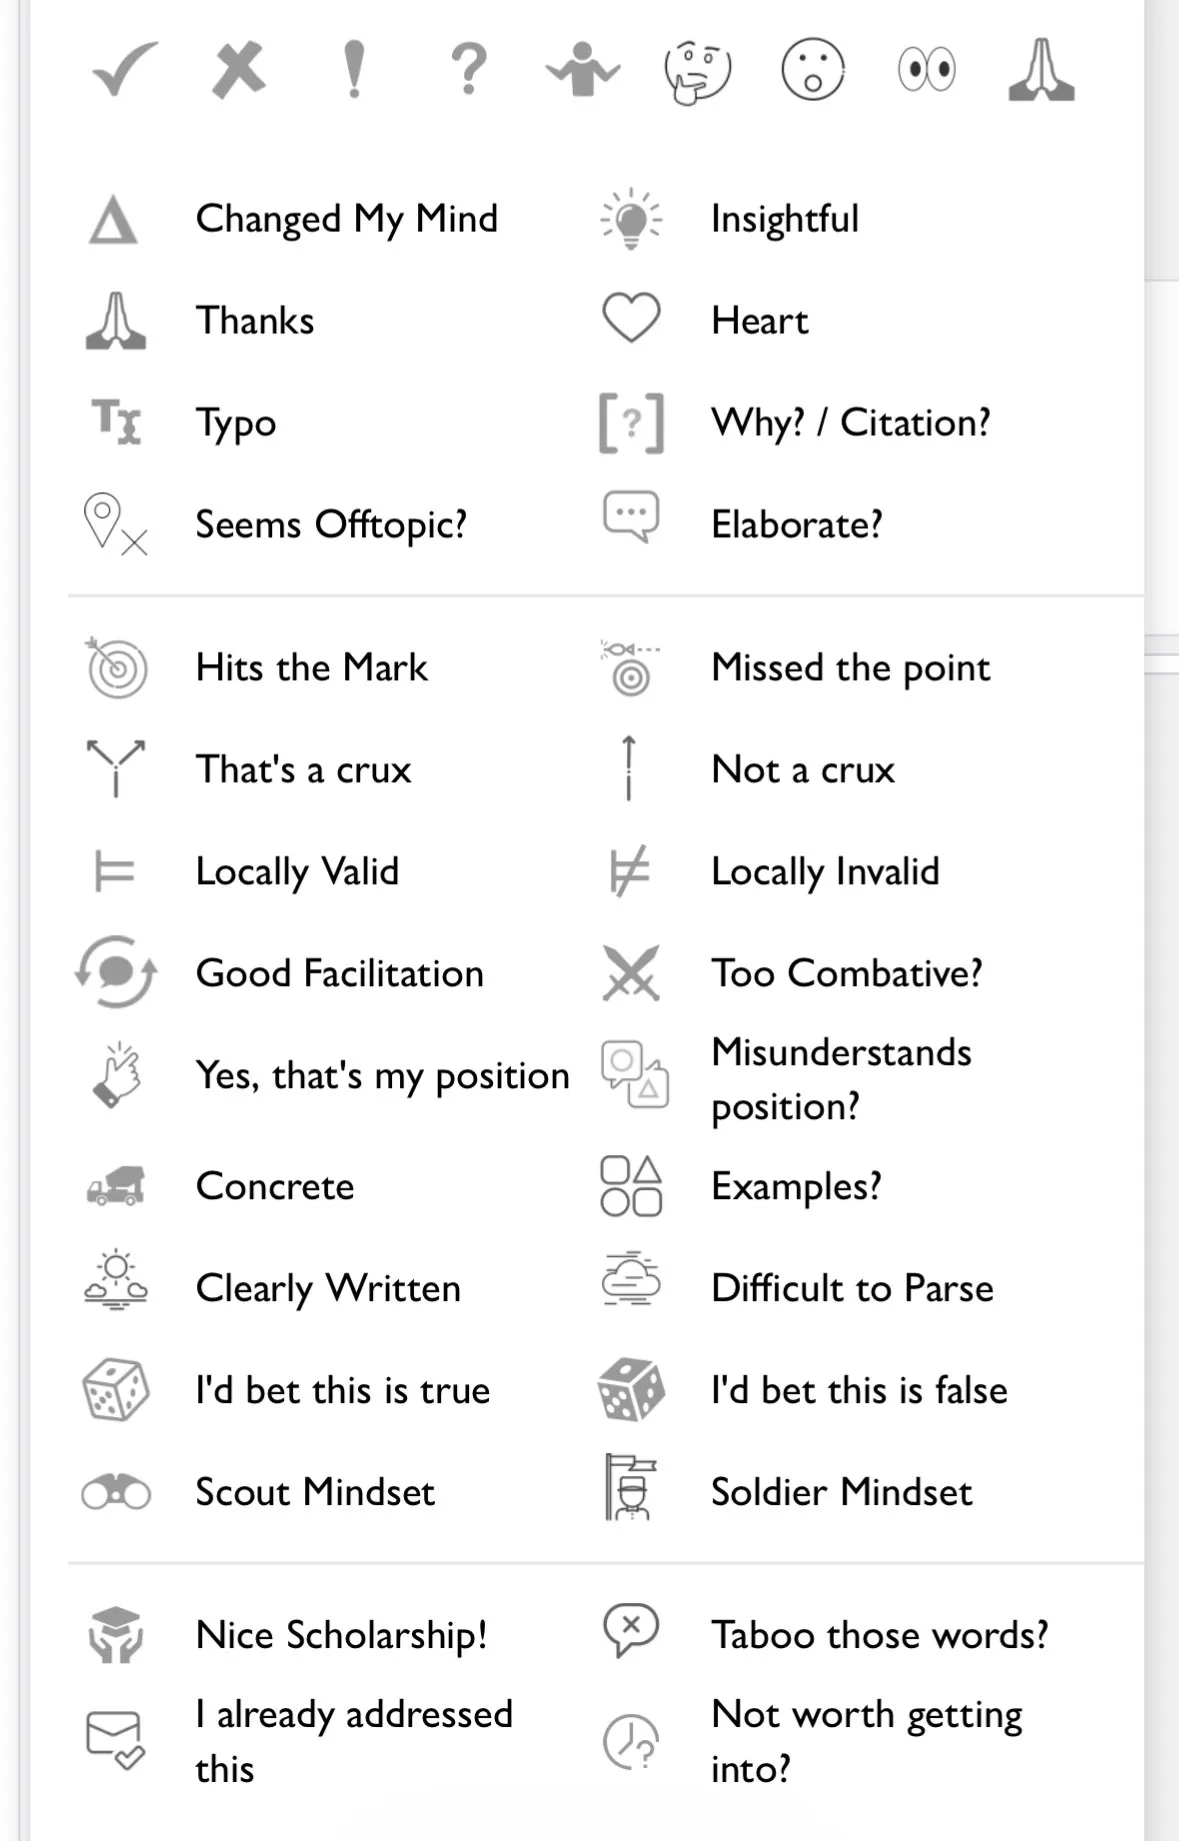Click the Insightful lightbulb reaction
This screenshot has width=1179, height=1841.
[x=631, y=218]
